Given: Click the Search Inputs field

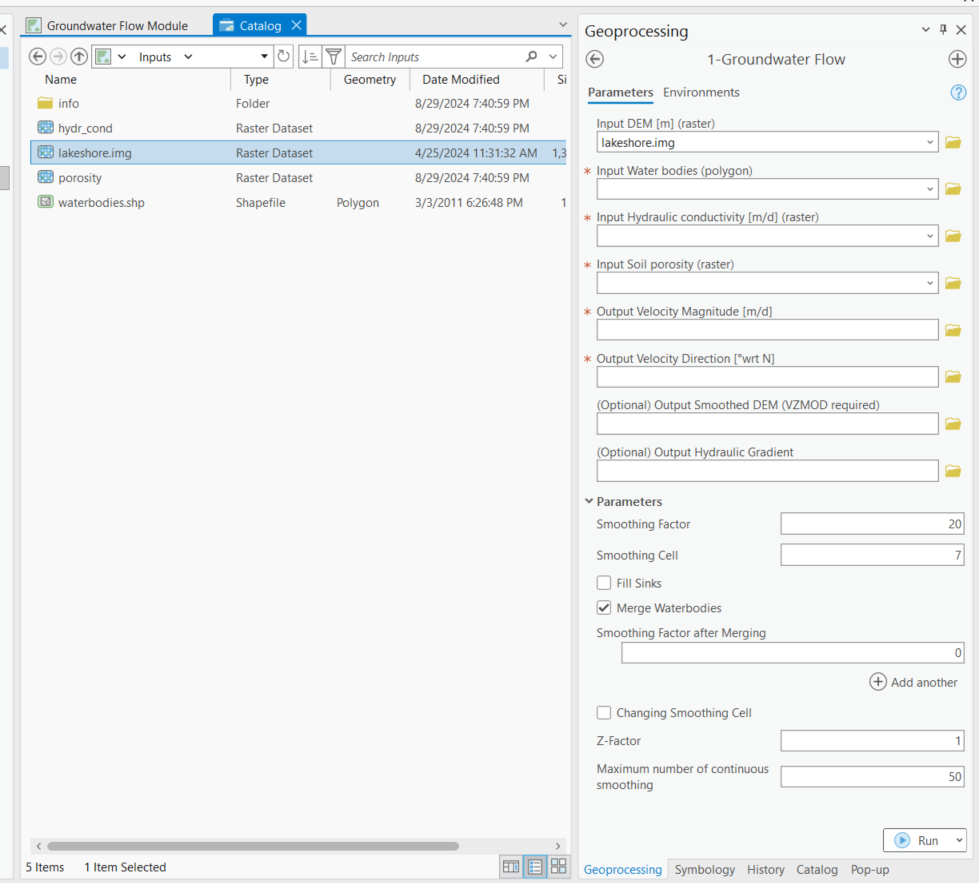Looking at the screenshot, I should click(436, 57).
